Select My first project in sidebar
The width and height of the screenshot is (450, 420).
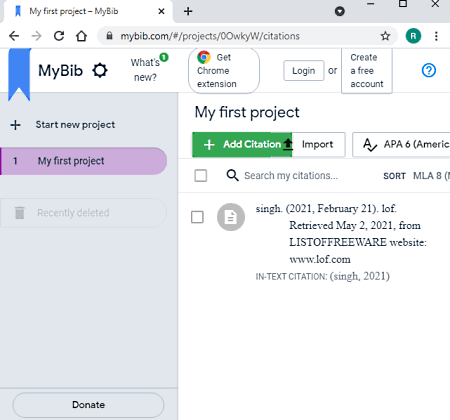(83, 161)
